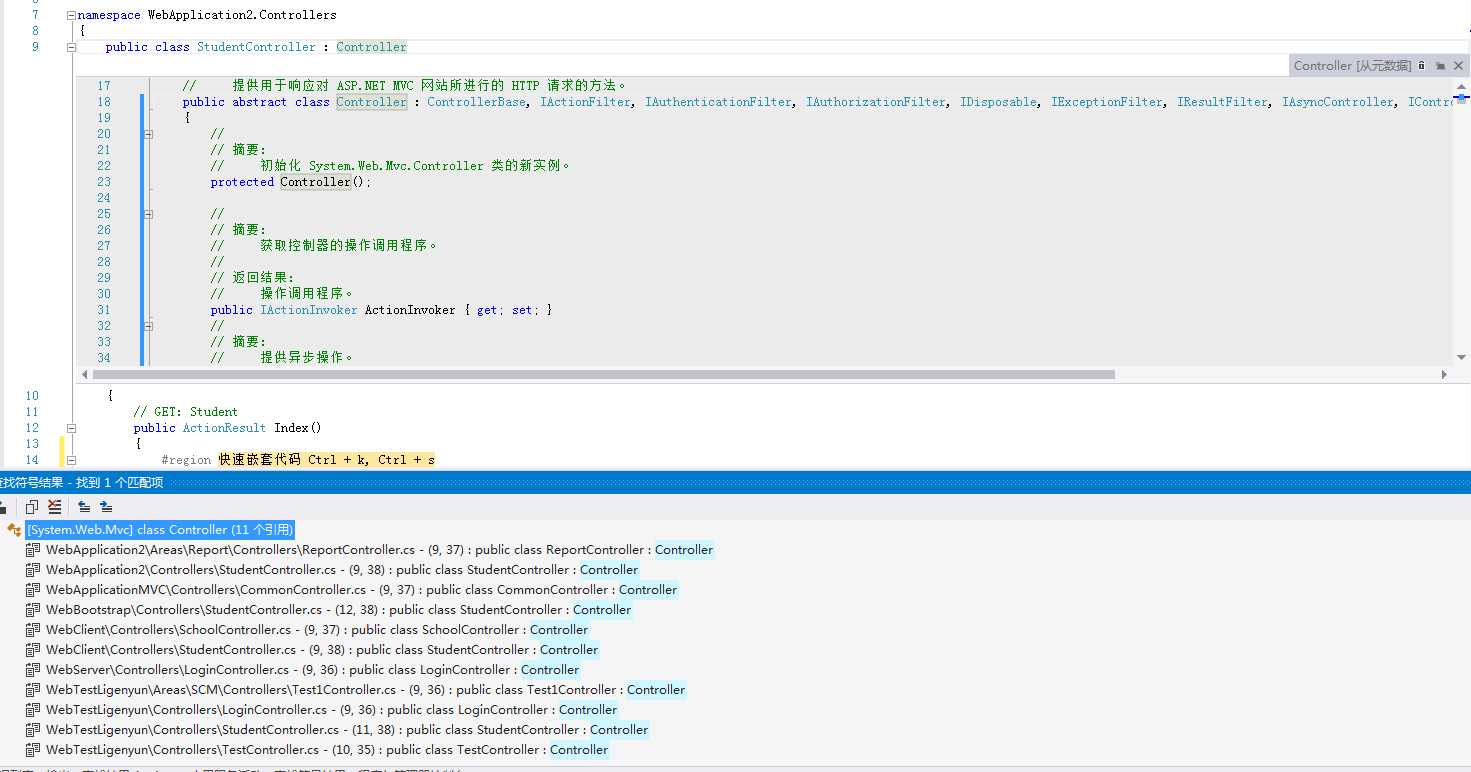Click file icon of Test1Controller.cs result
The height and width of the screenshot is (772, 1471).
33,690
